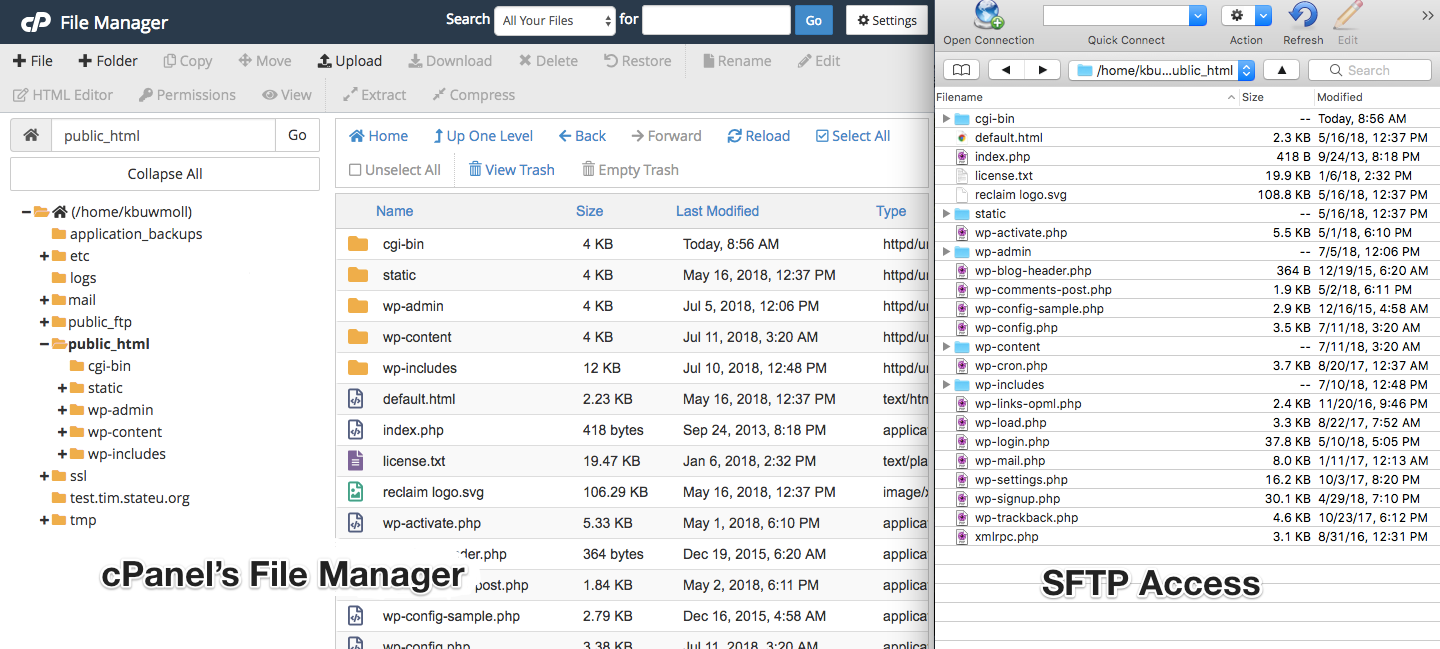Sort file list by Last Modified column

pos(717,211)
